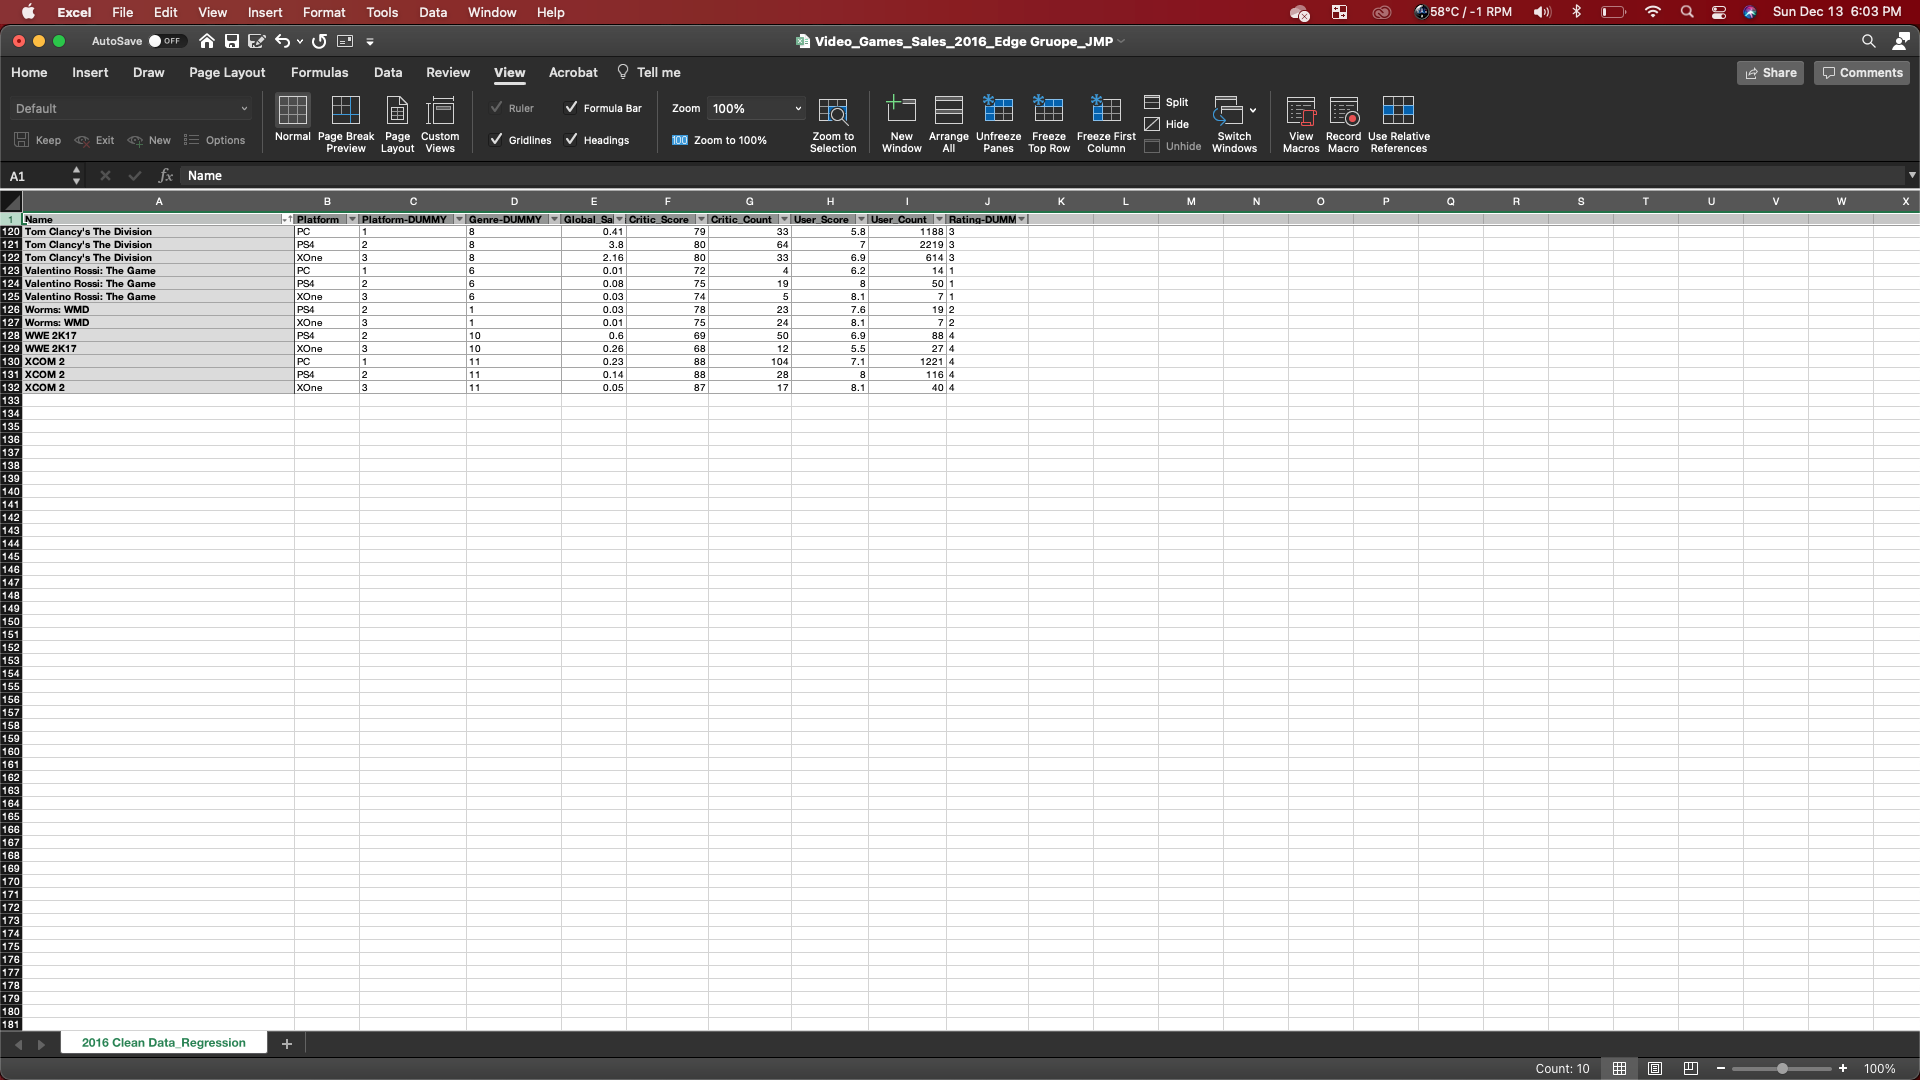Uncheck the Formula Bar checkbox

572,108
